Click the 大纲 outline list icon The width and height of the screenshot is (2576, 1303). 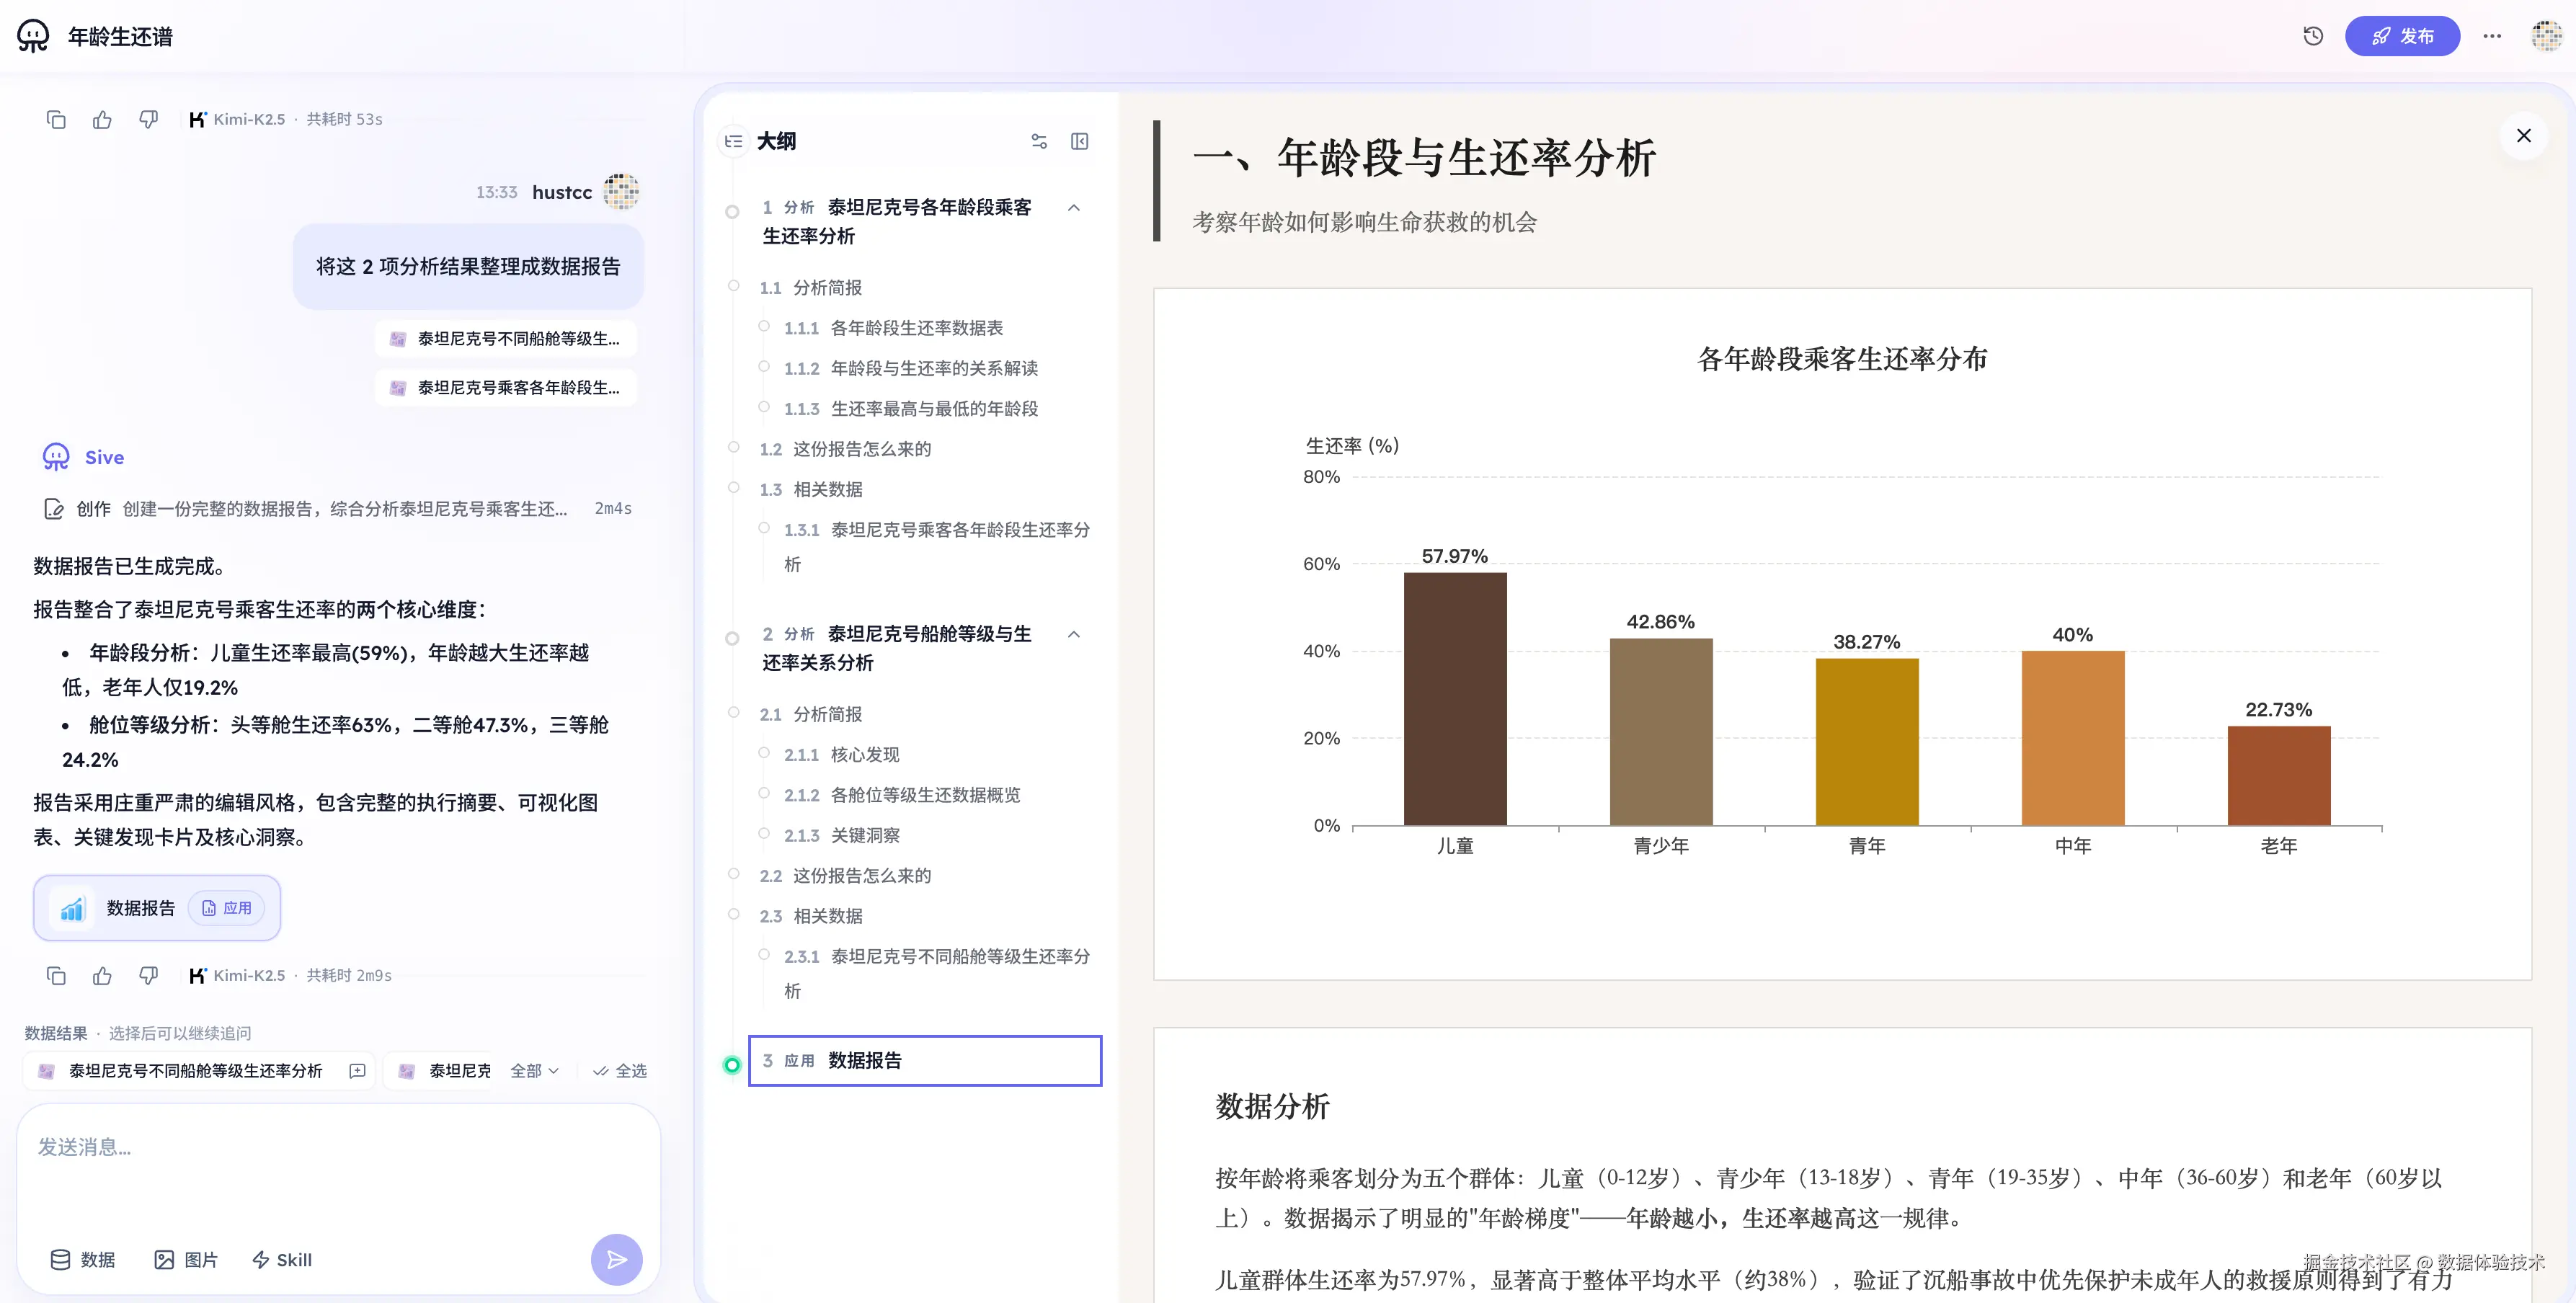(733, 141)
